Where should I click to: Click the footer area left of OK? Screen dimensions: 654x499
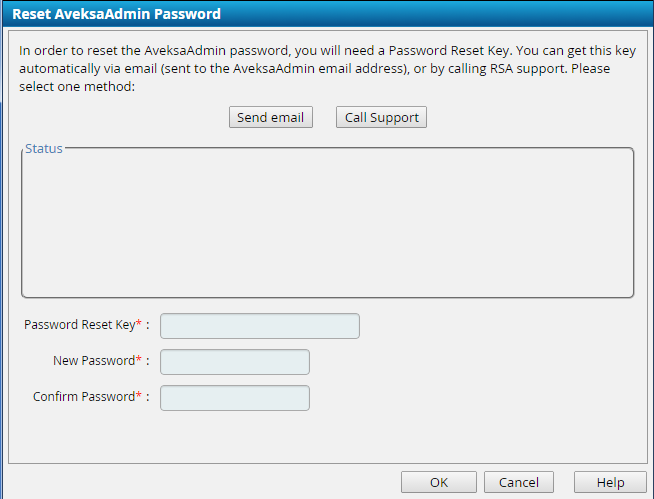point(200,482)
